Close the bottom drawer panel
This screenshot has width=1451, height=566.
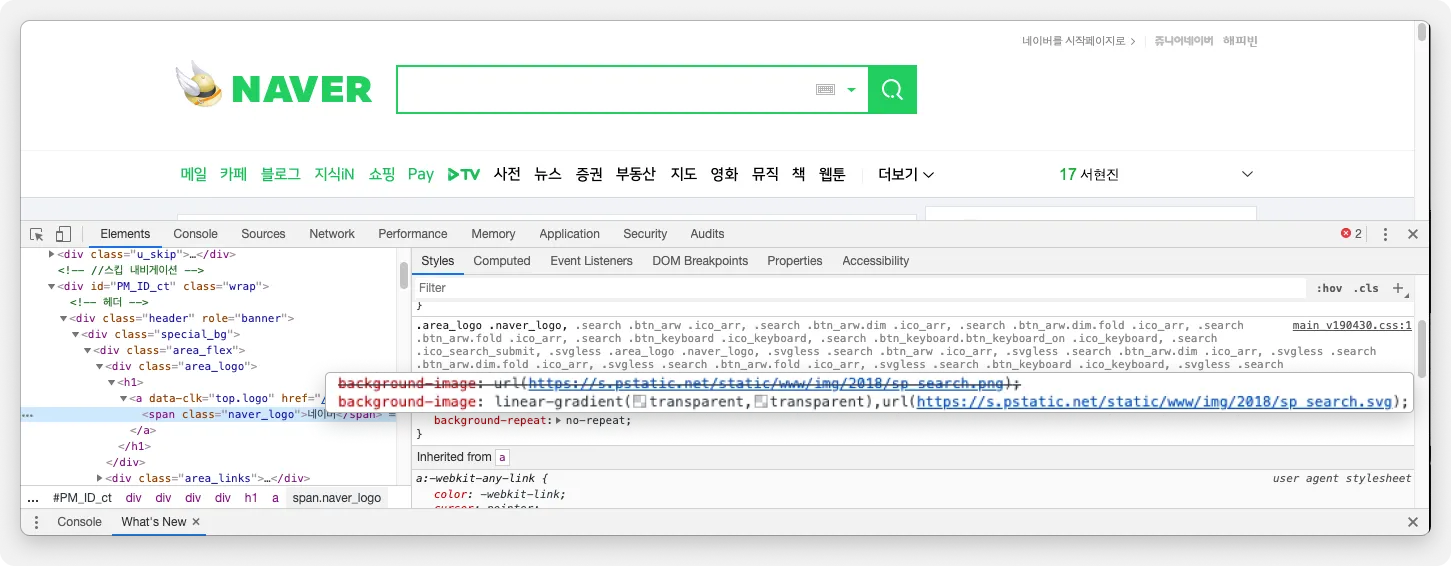tap(1413, 522)
